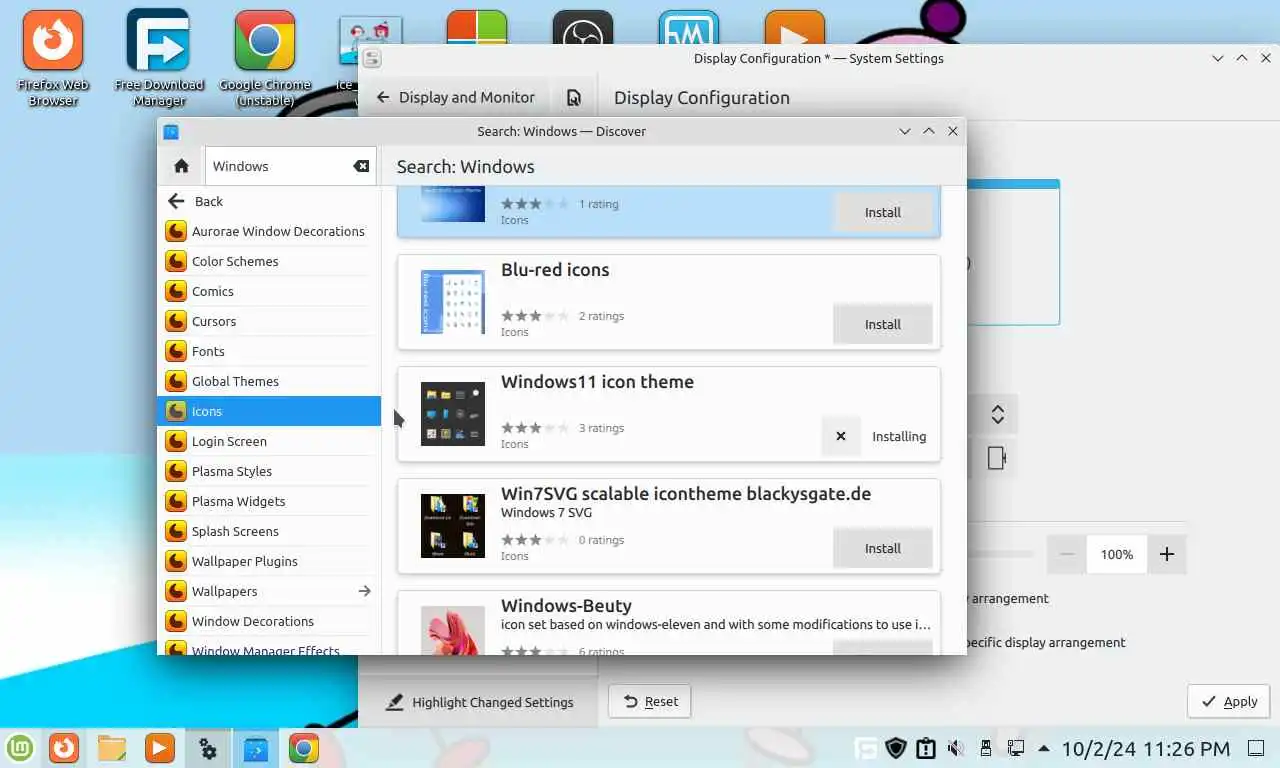The width and height of the screenshot is (1280, 768).
Task: Install the Blu-red icons theme
Action: coord(883,324)
